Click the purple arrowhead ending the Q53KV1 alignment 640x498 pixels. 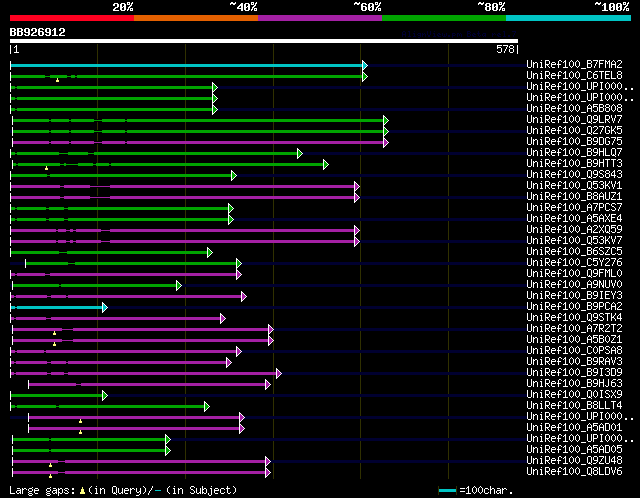click(x=357, y=187)
